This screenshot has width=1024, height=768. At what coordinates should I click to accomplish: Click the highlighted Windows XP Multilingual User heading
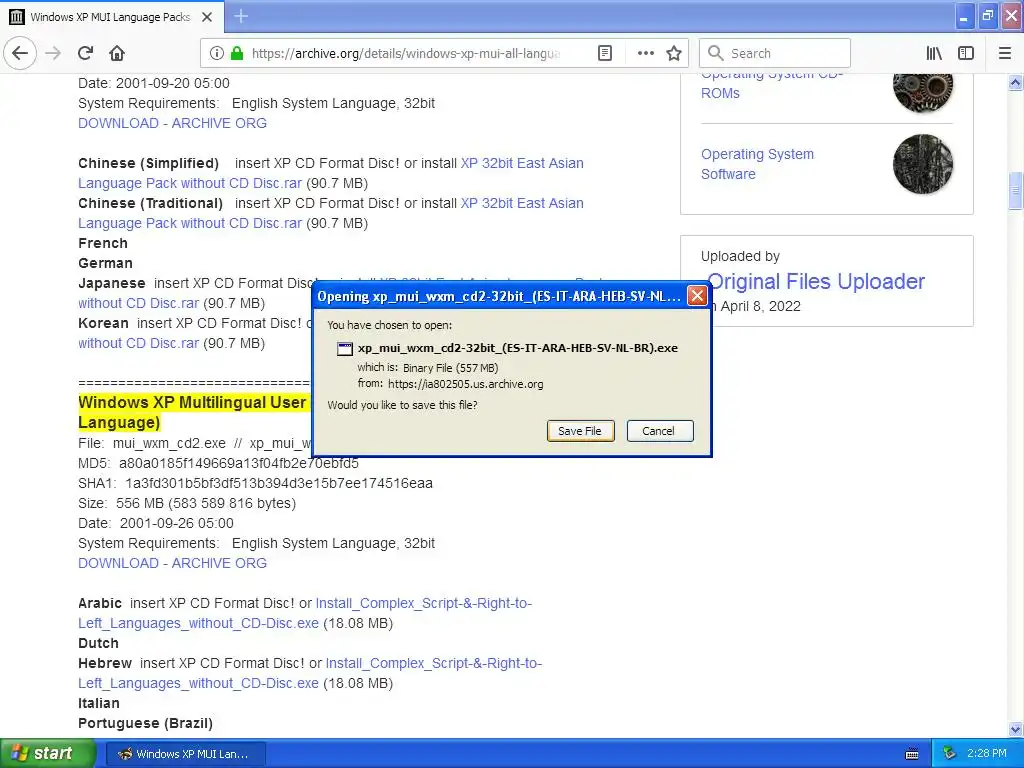tap(192, 413)
